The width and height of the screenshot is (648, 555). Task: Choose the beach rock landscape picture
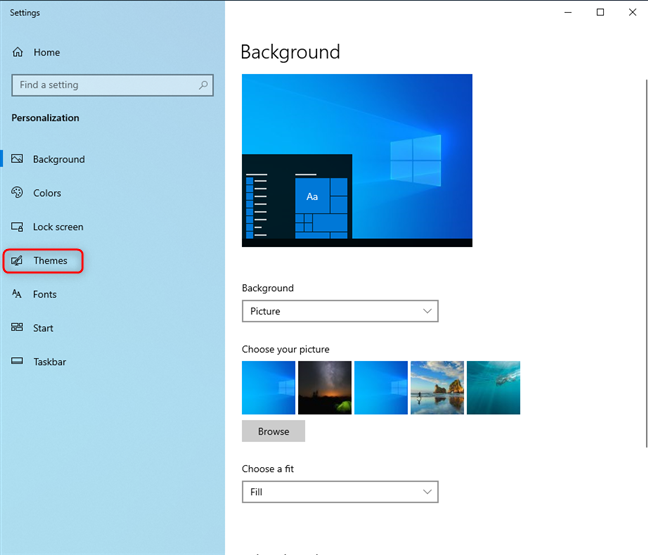437,387
